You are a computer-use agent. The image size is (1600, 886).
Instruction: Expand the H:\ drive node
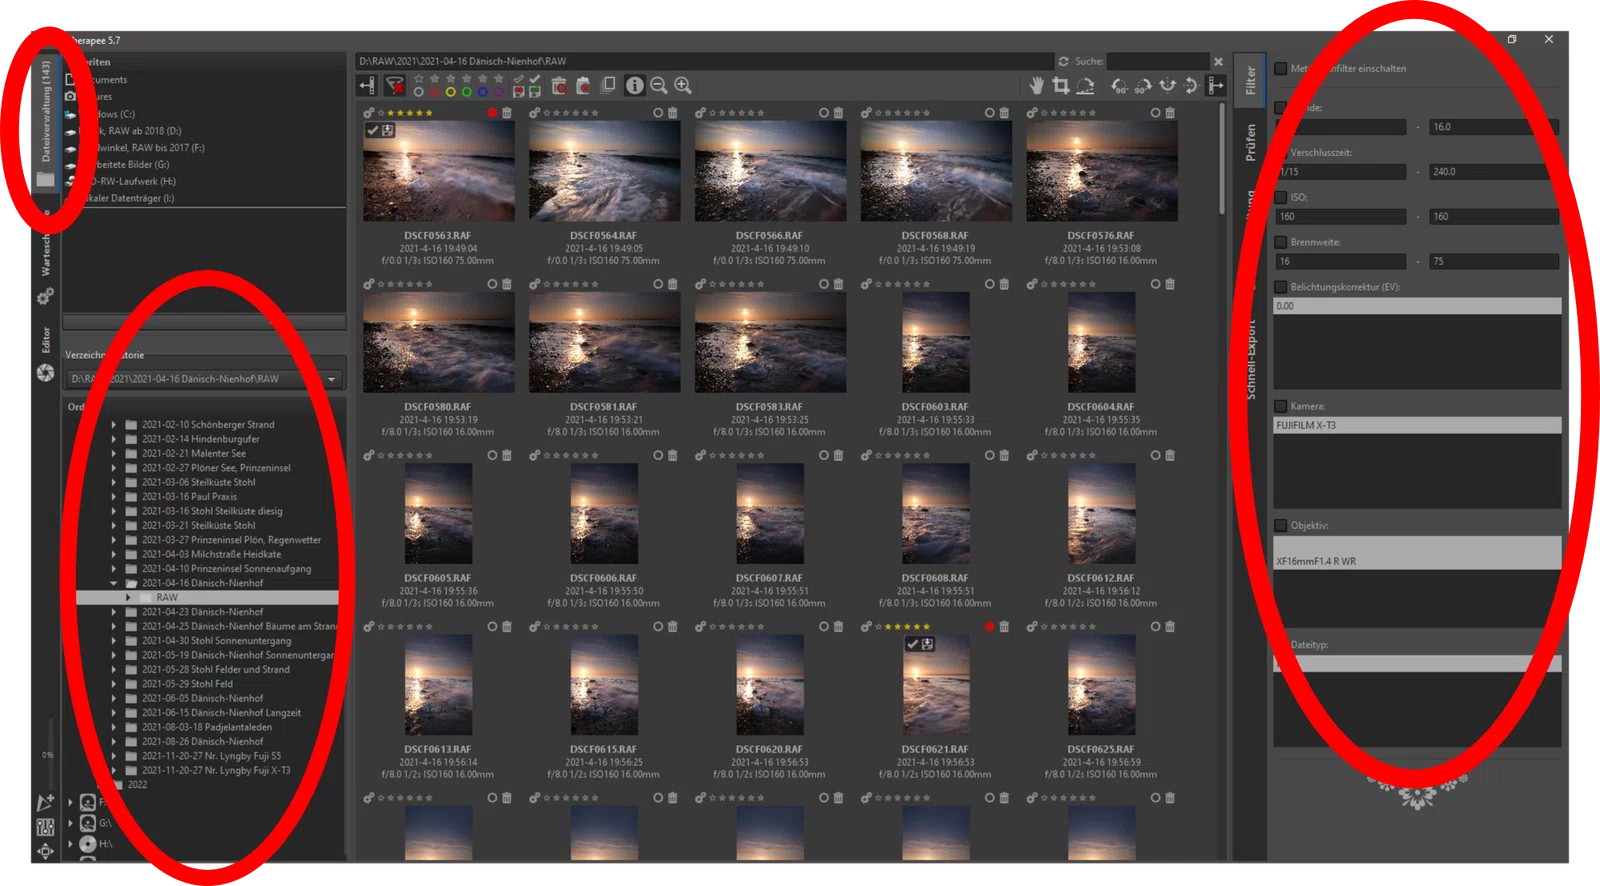(x=70, y=844)
